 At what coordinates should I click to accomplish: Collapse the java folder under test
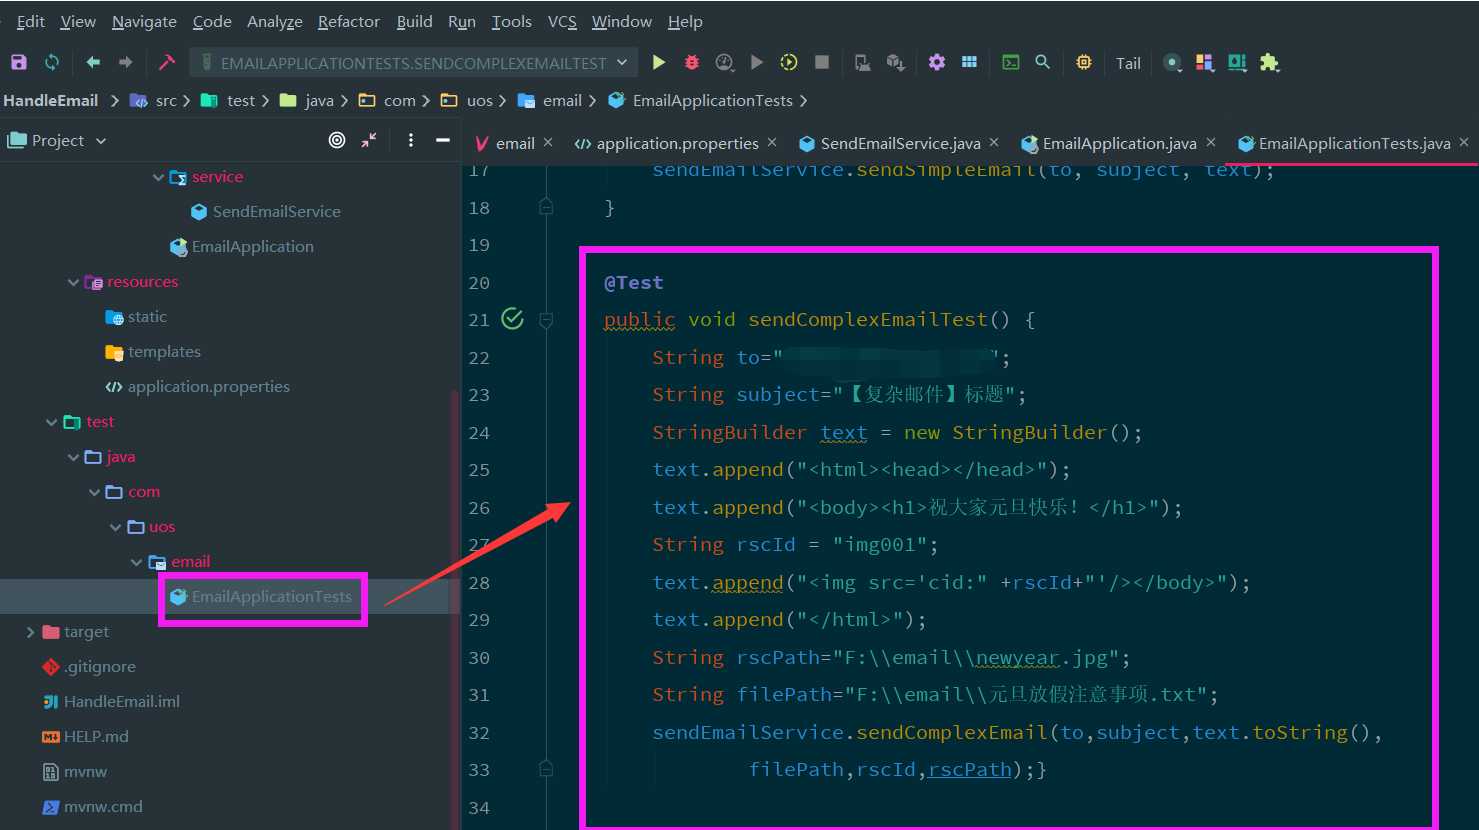(73, 457)
